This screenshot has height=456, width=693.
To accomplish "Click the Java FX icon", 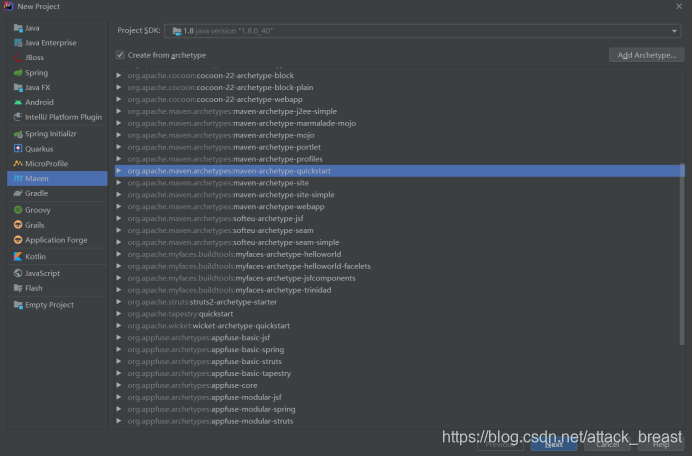I will point(18,87).
